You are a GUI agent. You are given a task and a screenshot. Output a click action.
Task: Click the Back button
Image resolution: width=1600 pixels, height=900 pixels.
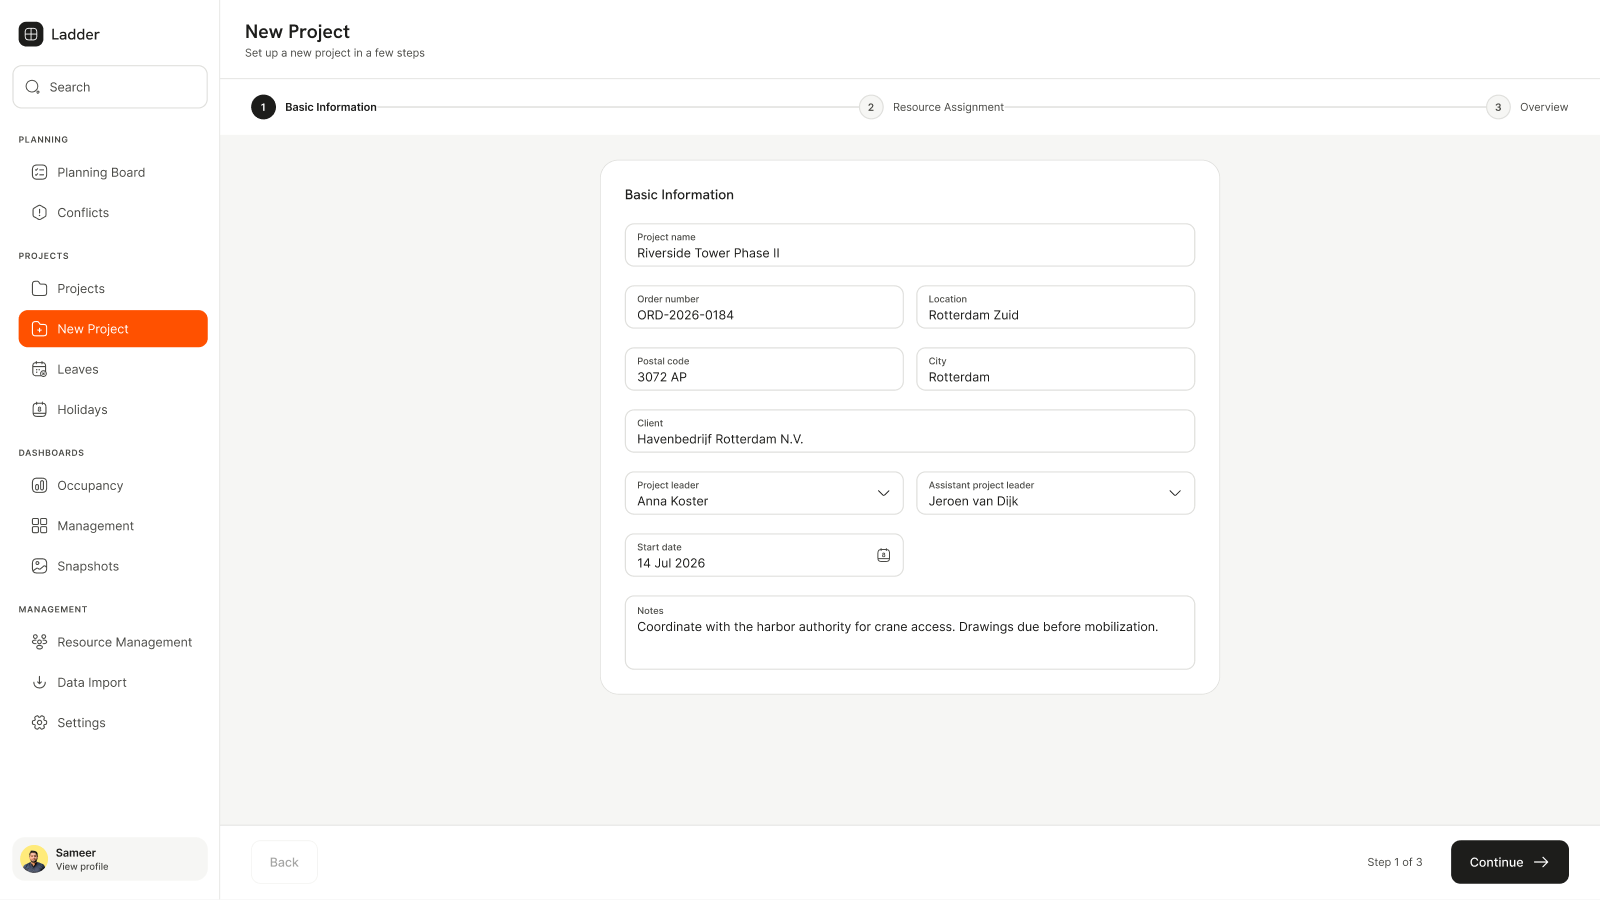(x=284, y=862)
